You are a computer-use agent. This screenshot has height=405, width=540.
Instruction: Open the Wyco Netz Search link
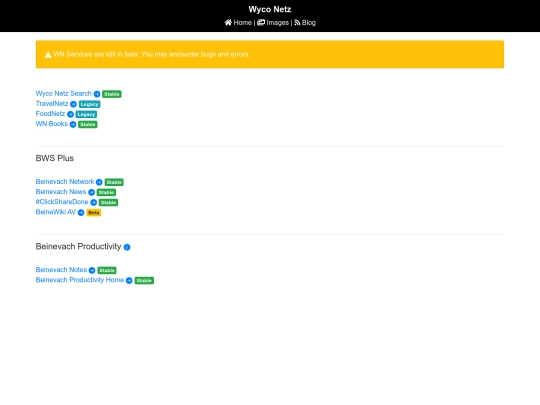pos(64,94)
